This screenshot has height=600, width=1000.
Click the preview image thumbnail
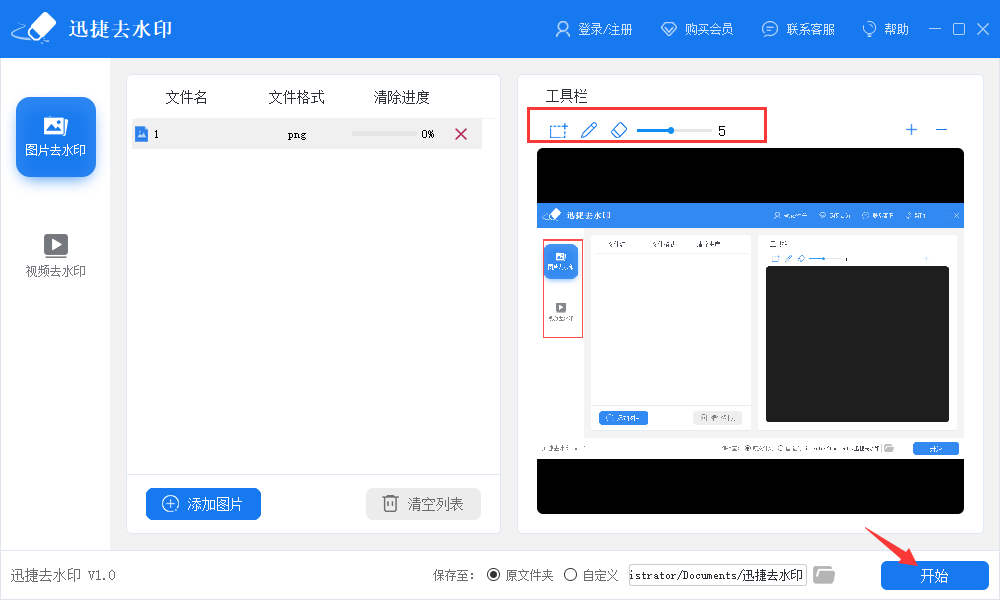[750, 331]
